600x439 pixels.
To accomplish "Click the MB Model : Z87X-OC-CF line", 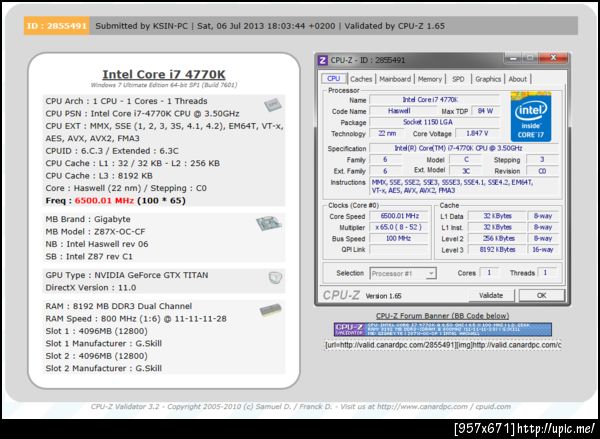I will (x=95, y=232).
